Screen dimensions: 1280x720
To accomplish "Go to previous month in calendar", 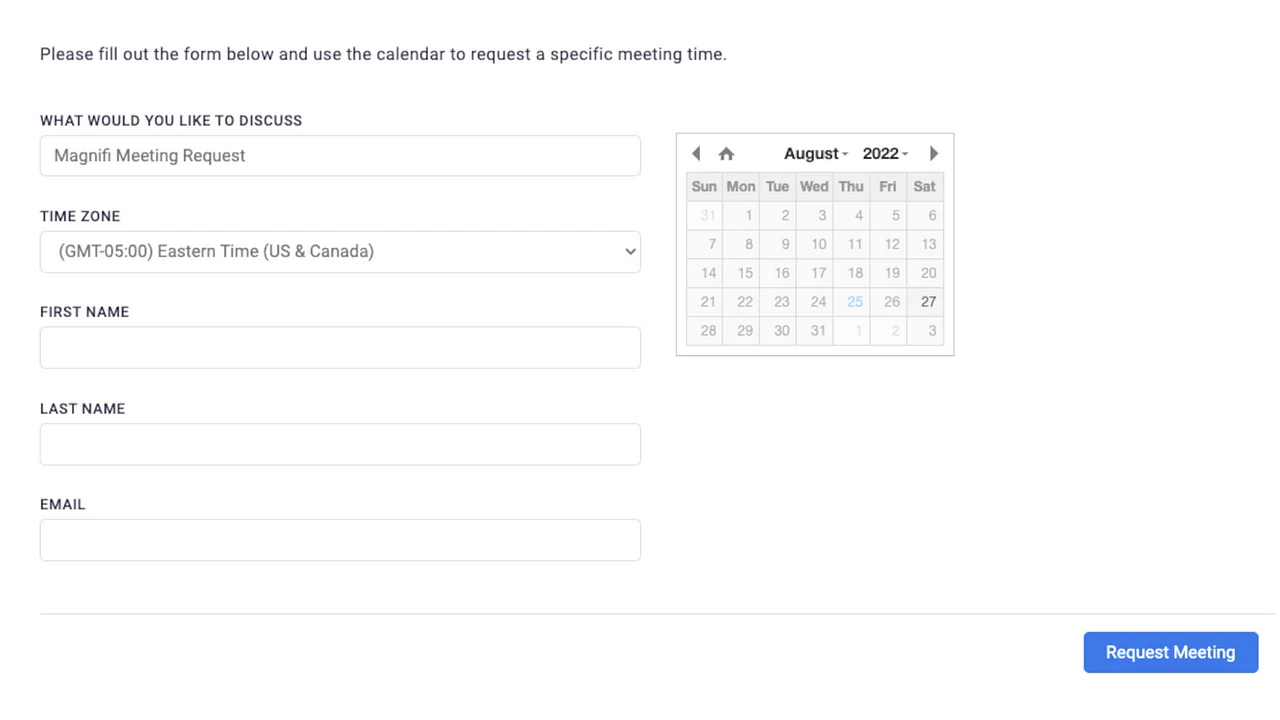I will tap(696, 154).
